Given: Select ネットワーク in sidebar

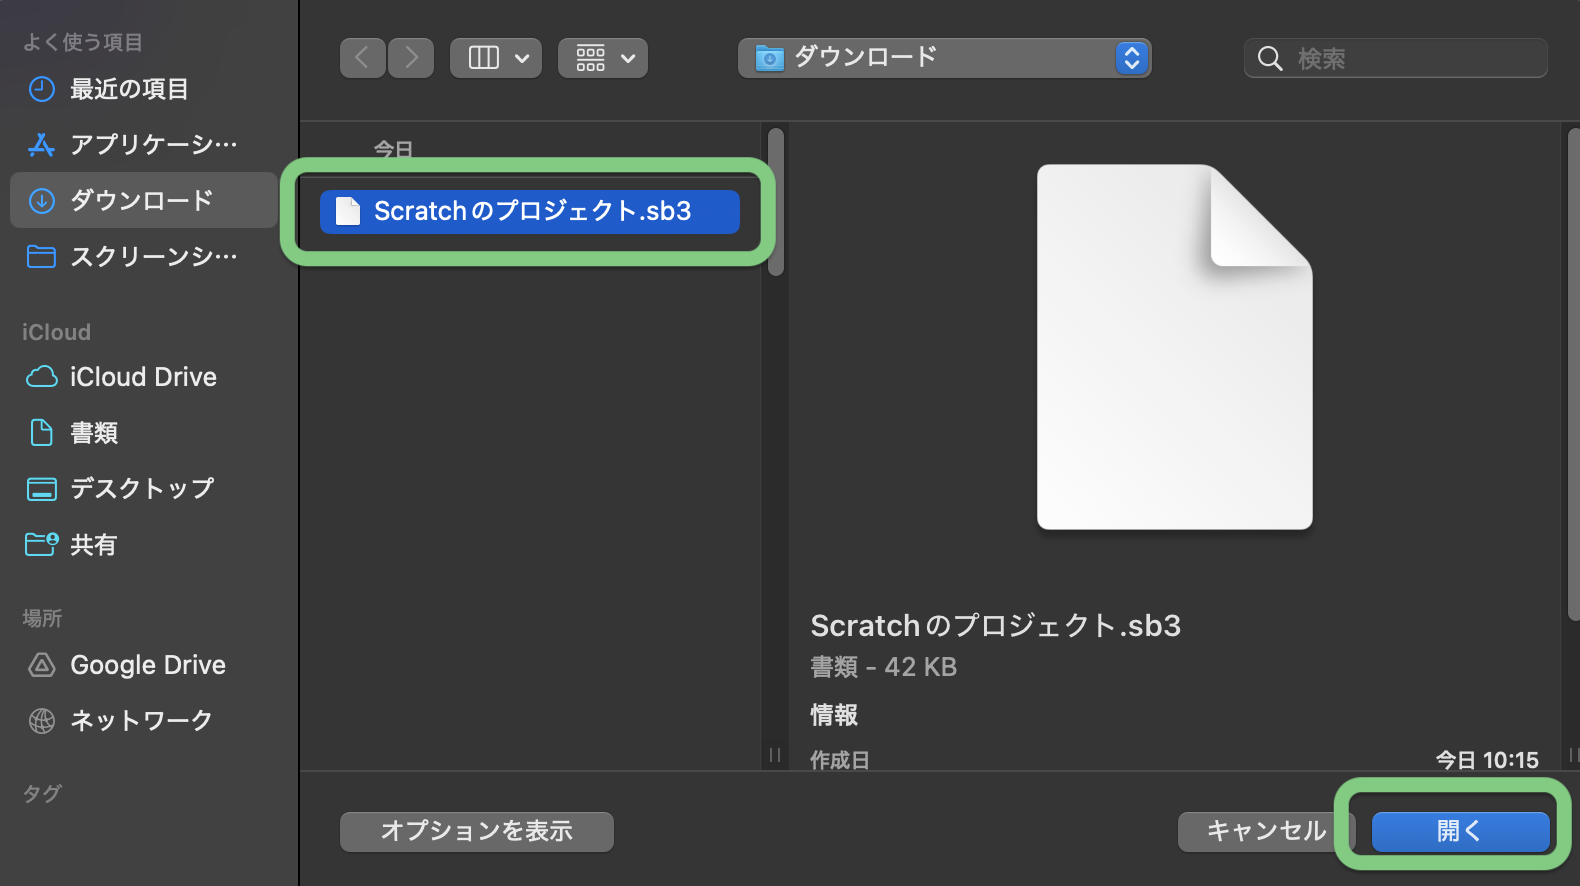Looking at the screenshot, I should pos(141,721).
